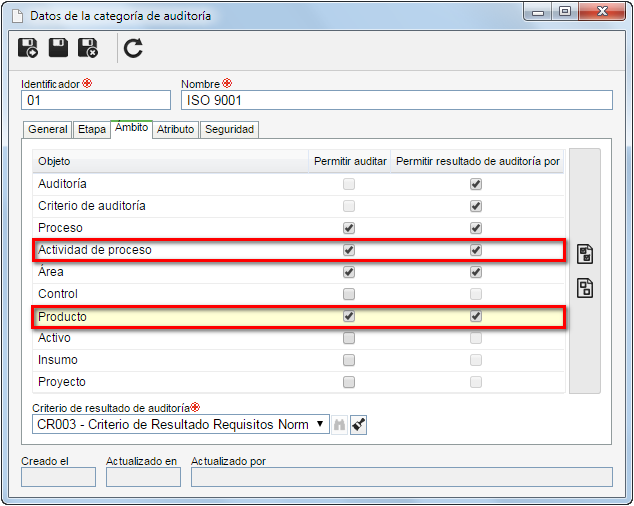This screenshot has height=506, width=634.
Task: Select the Proceso row label
Action: 60,228
